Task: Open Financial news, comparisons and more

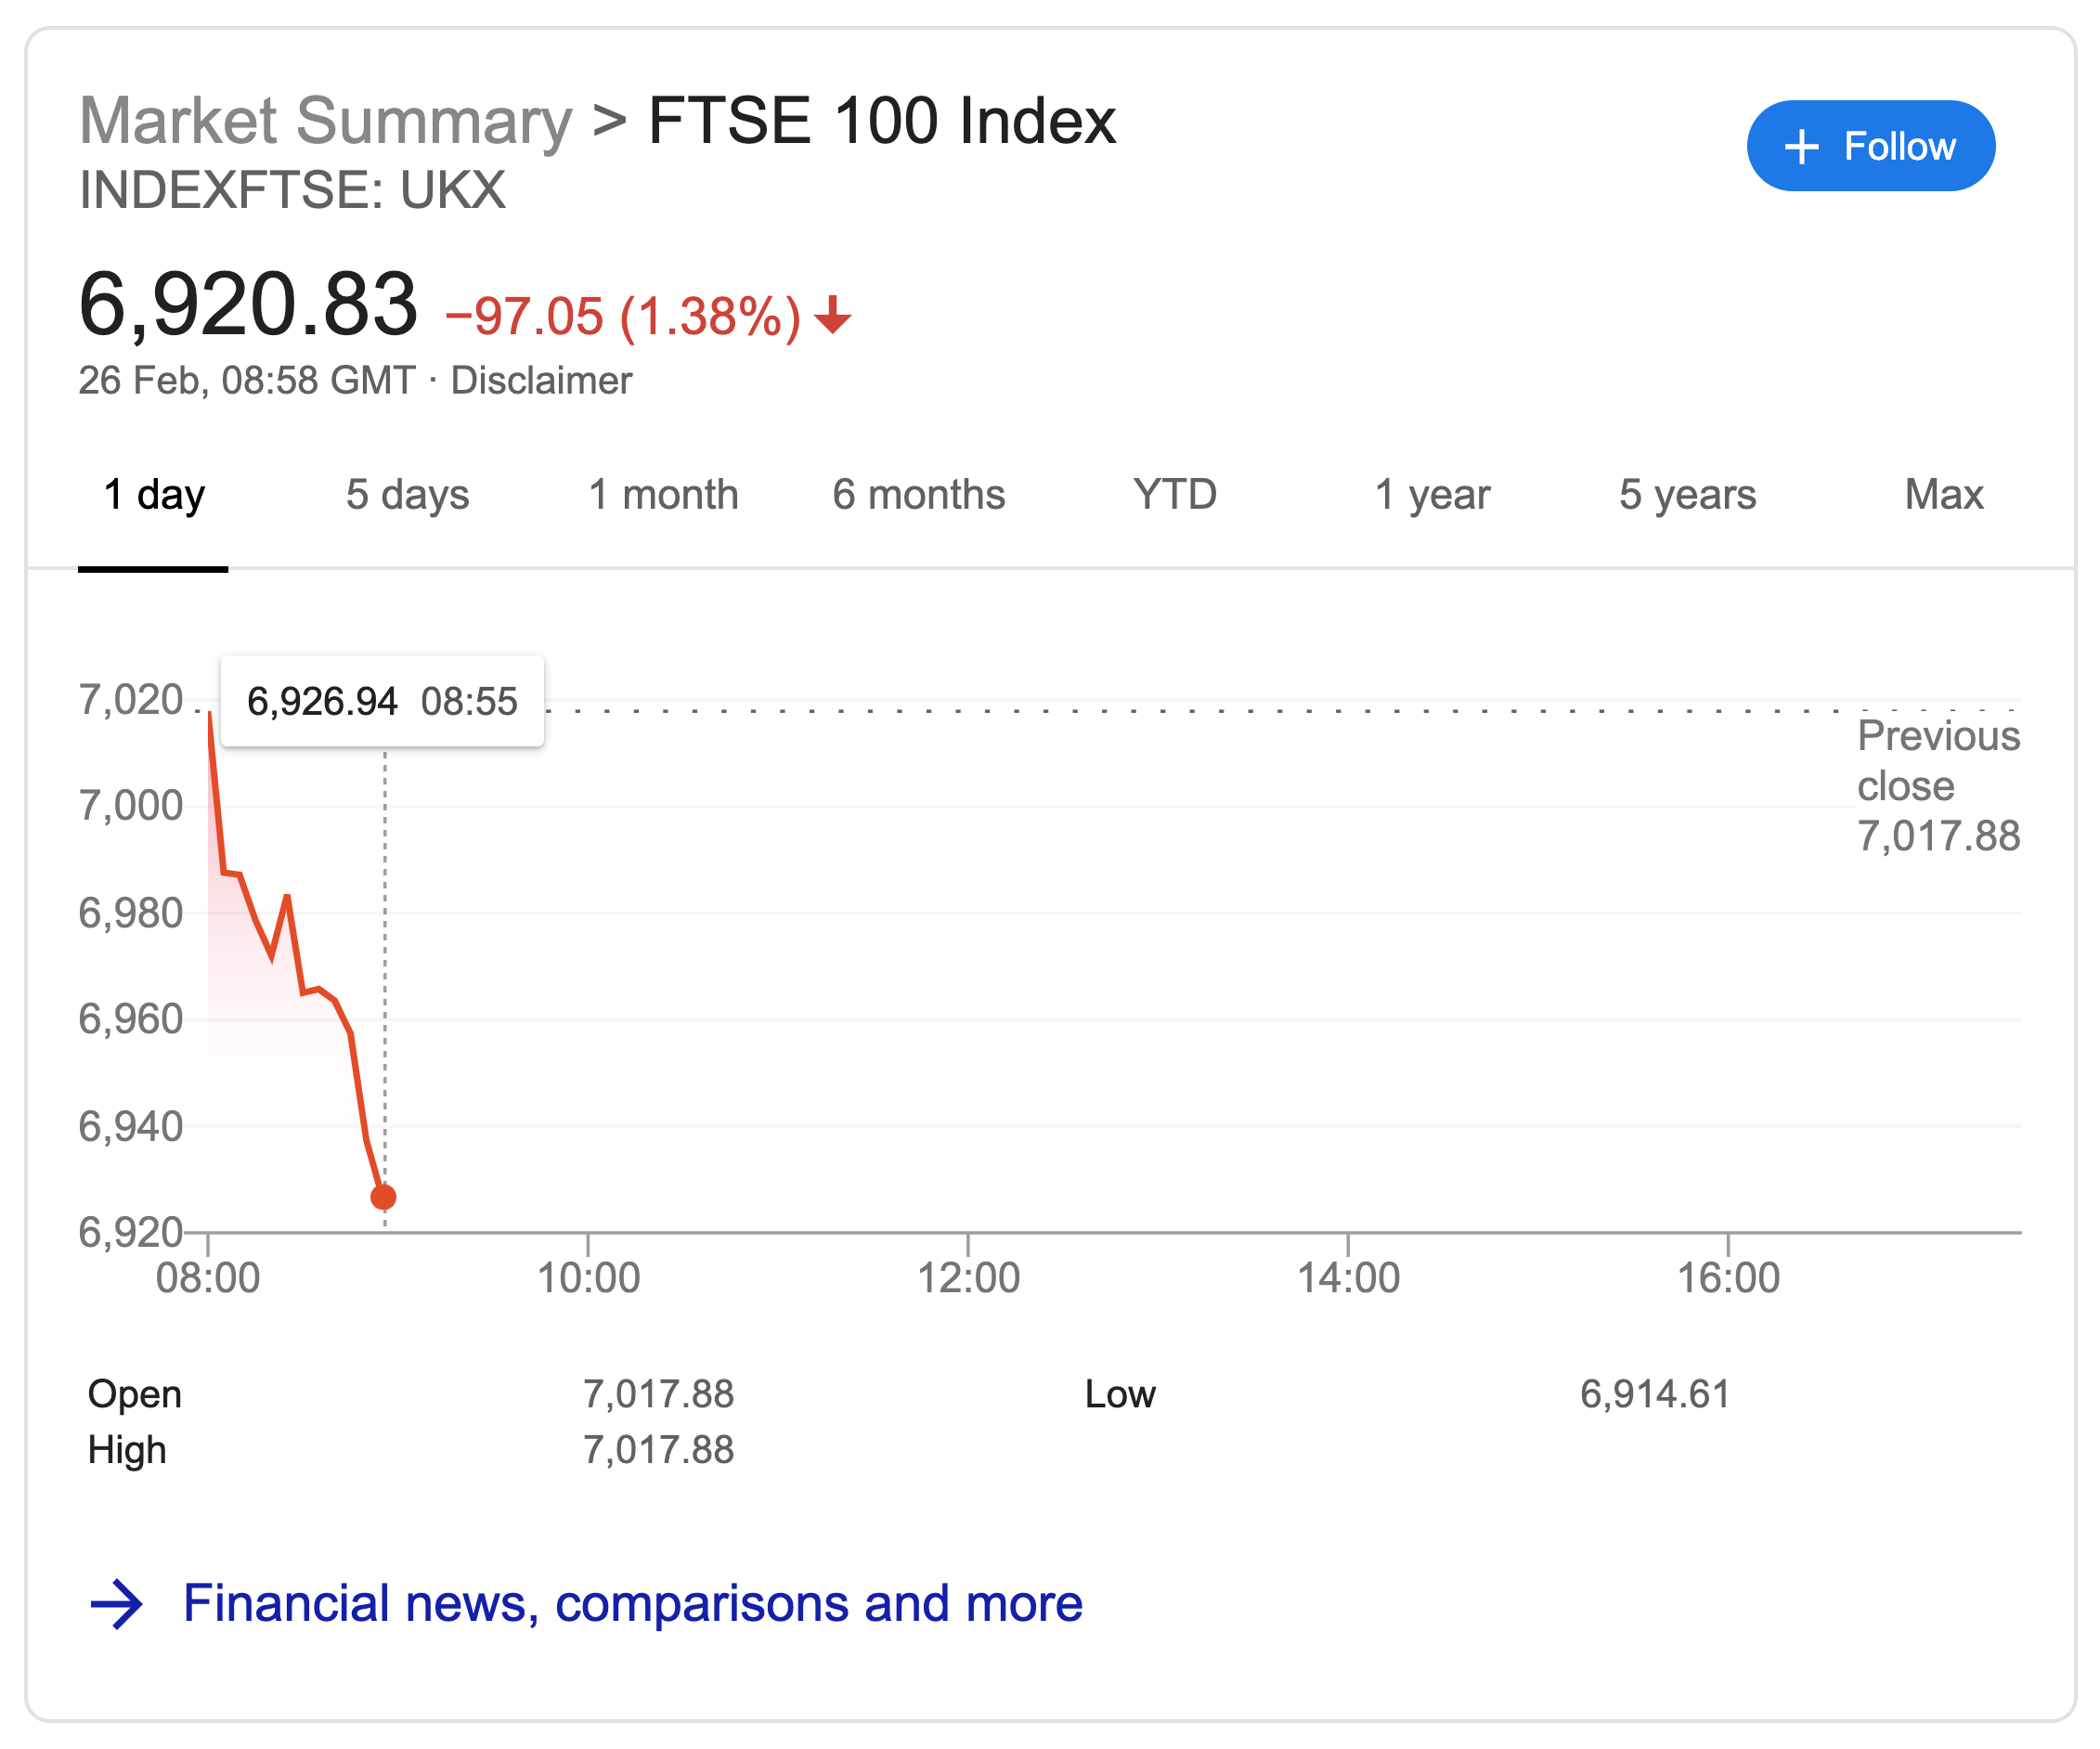Action: [632, 1604]
